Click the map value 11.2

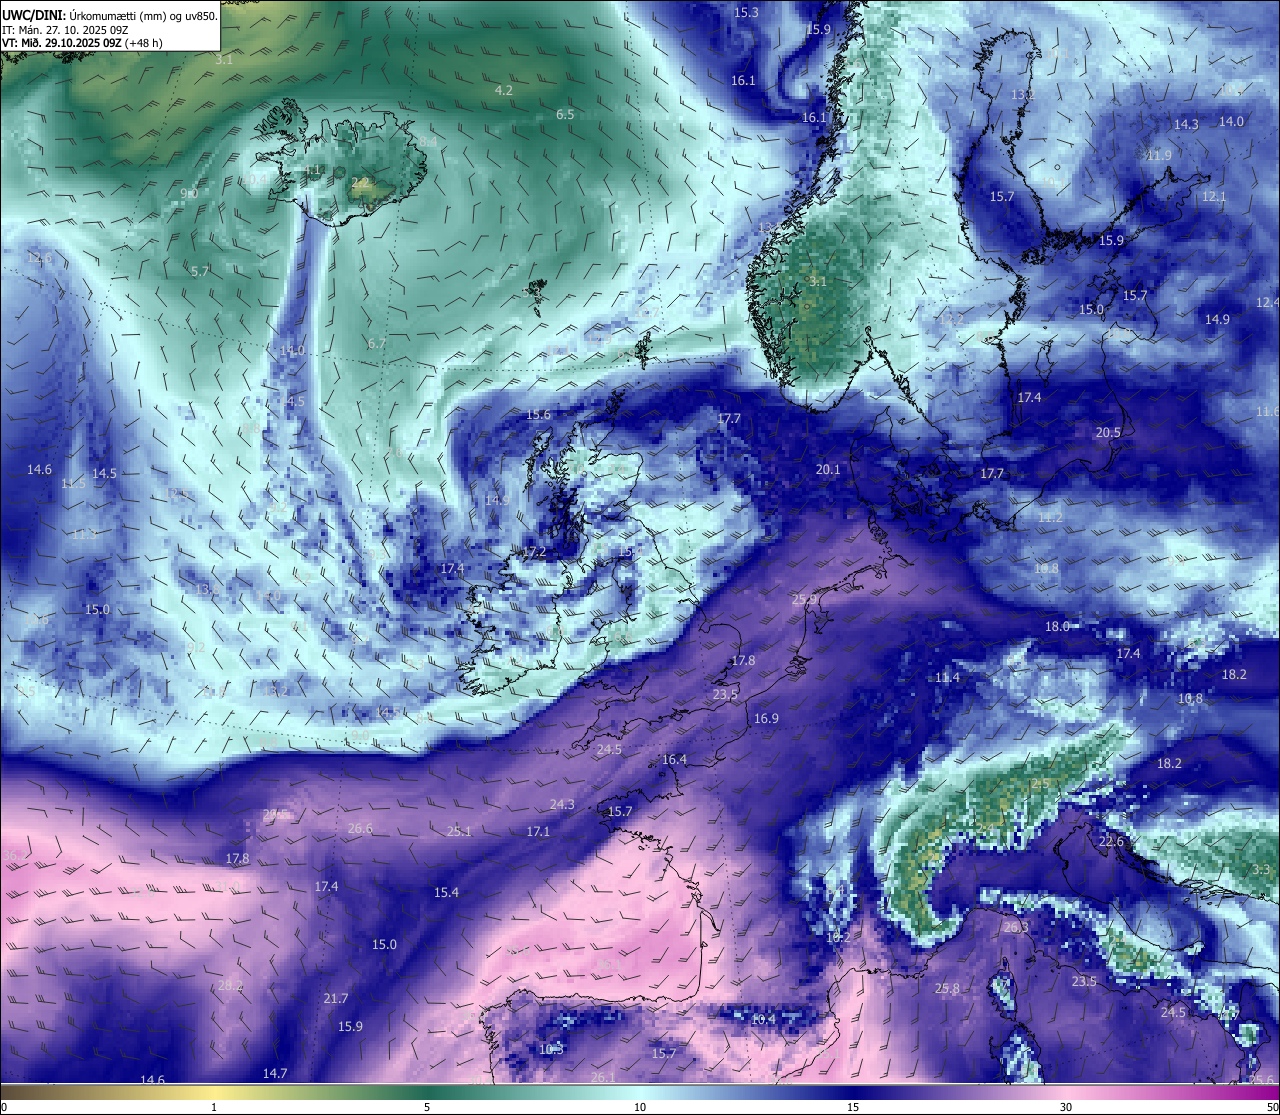(x=1050, y=518)
